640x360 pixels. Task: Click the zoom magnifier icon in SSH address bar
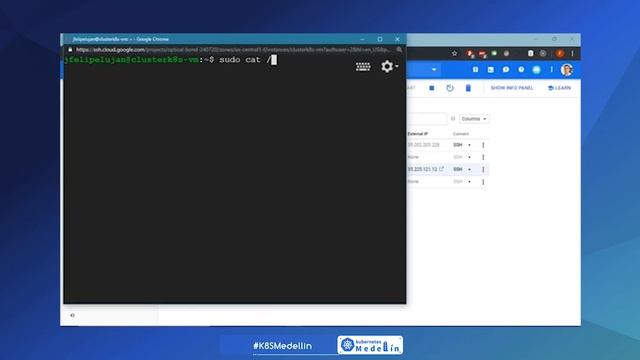(x=399, y=50)
